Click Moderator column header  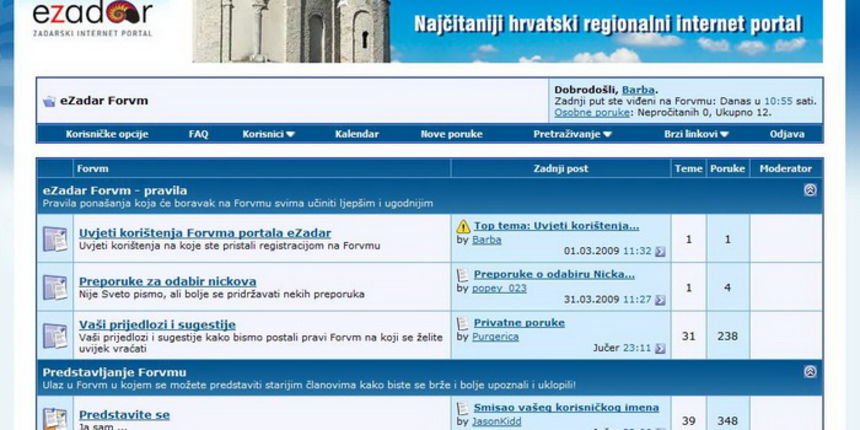(785, 168)
